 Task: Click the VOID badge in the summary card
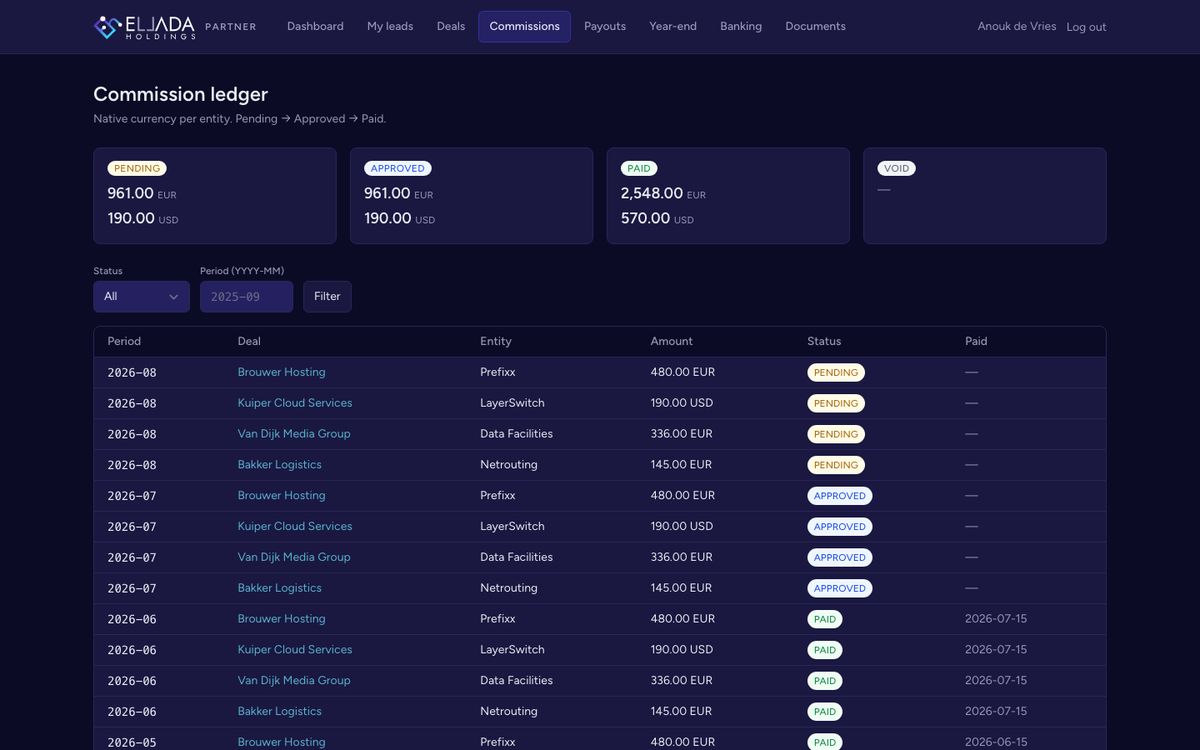897,169
